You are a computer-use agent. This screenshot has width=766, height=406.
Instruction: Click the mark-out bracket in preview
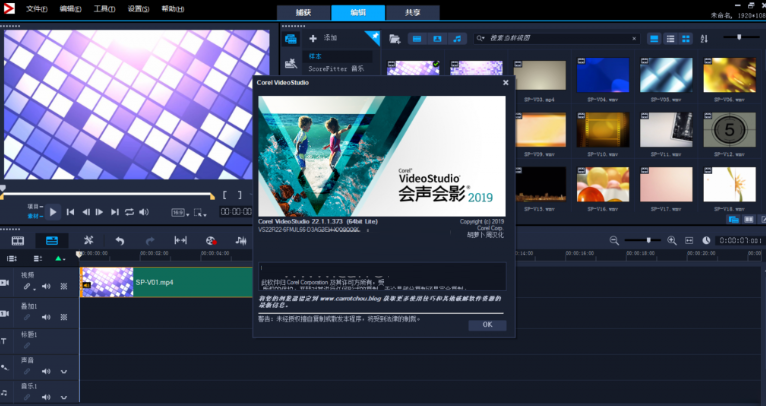(239, 195)
